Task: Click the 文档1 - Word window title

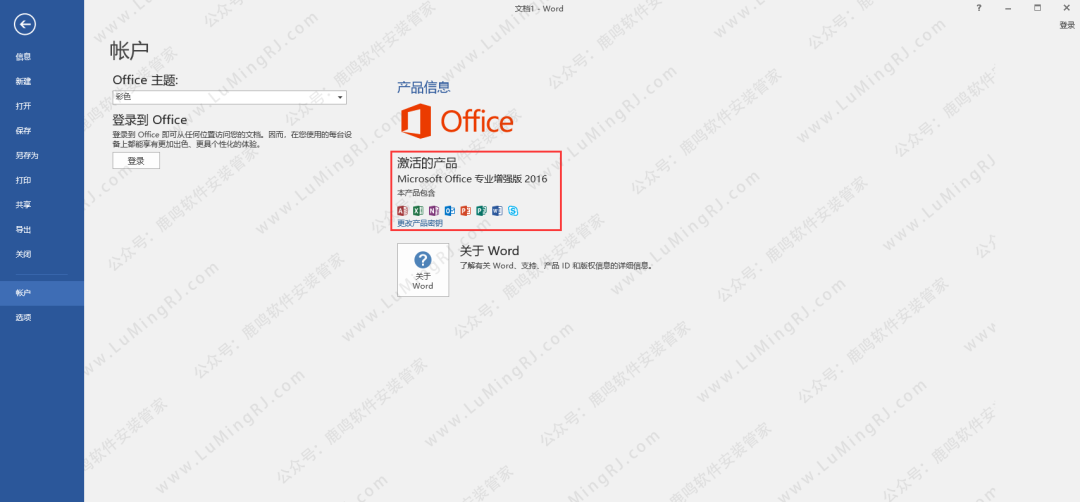Action: (x=539, y=8)
